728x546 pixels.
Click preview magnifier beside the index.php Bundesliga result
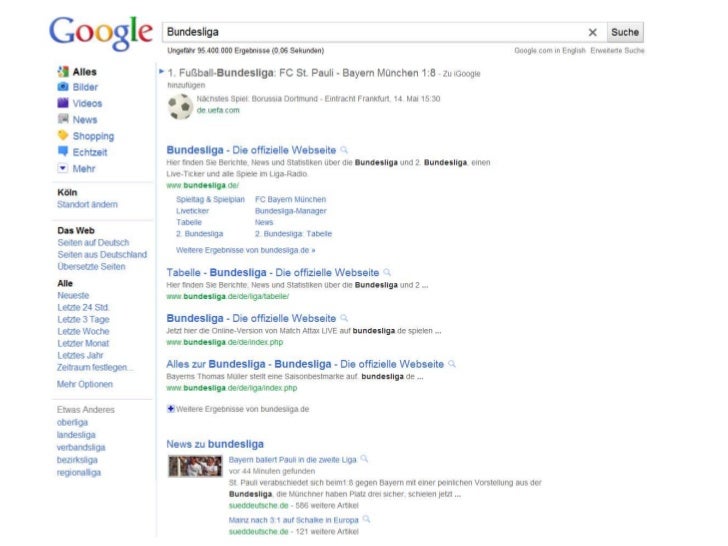tap(344, 318)
